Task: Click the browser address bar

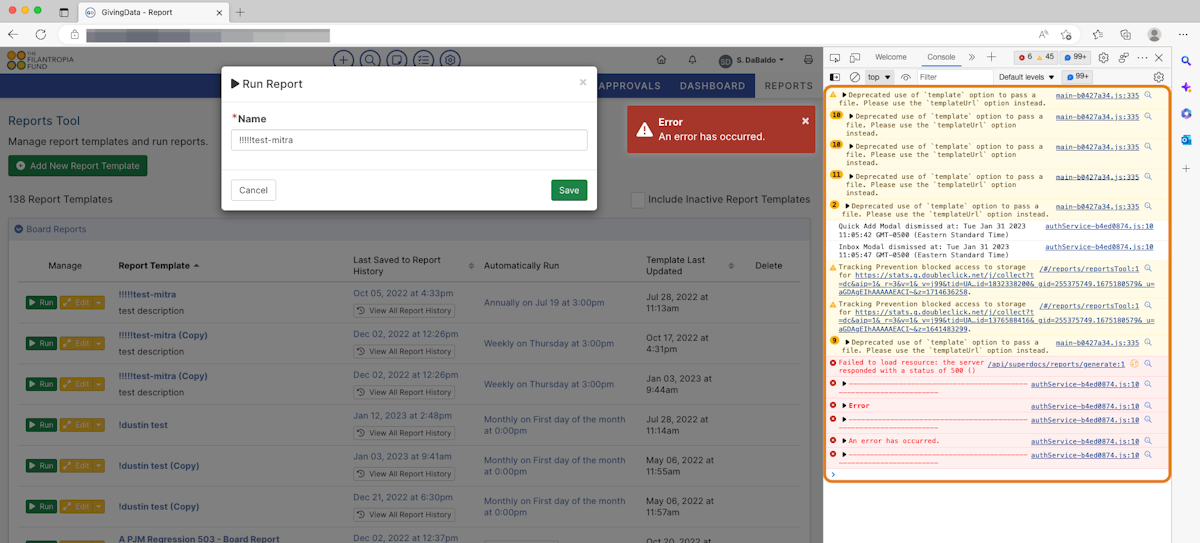Action: (x=555, y=34)
